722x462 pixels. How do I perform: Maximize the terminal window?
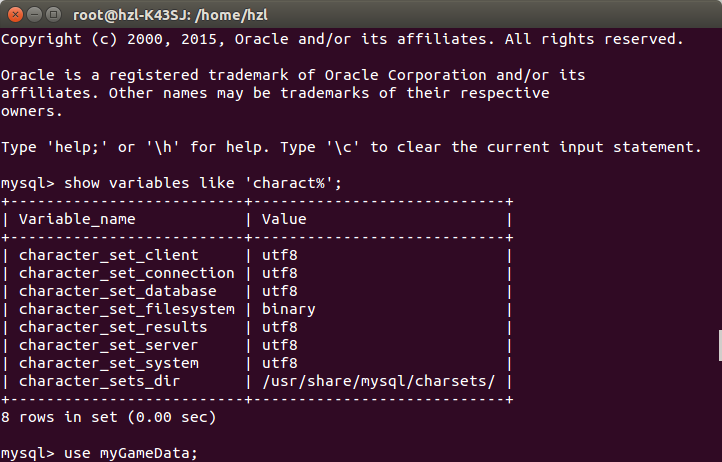tap(54, 15)
